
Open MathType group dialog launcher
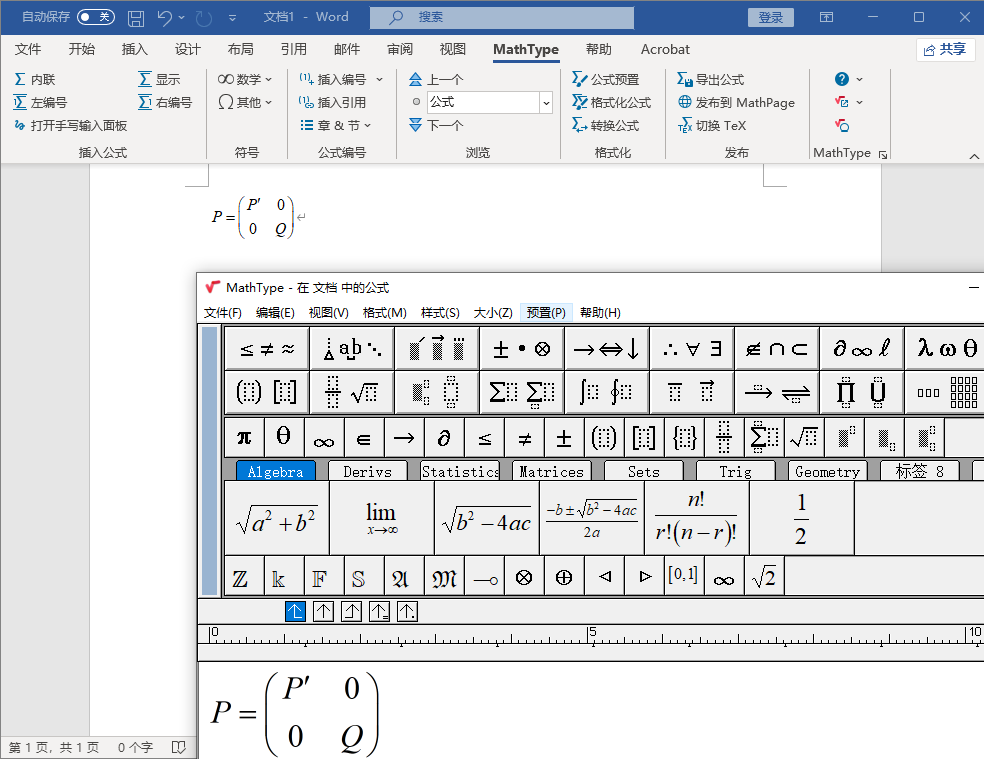click(x=883, y=154)
